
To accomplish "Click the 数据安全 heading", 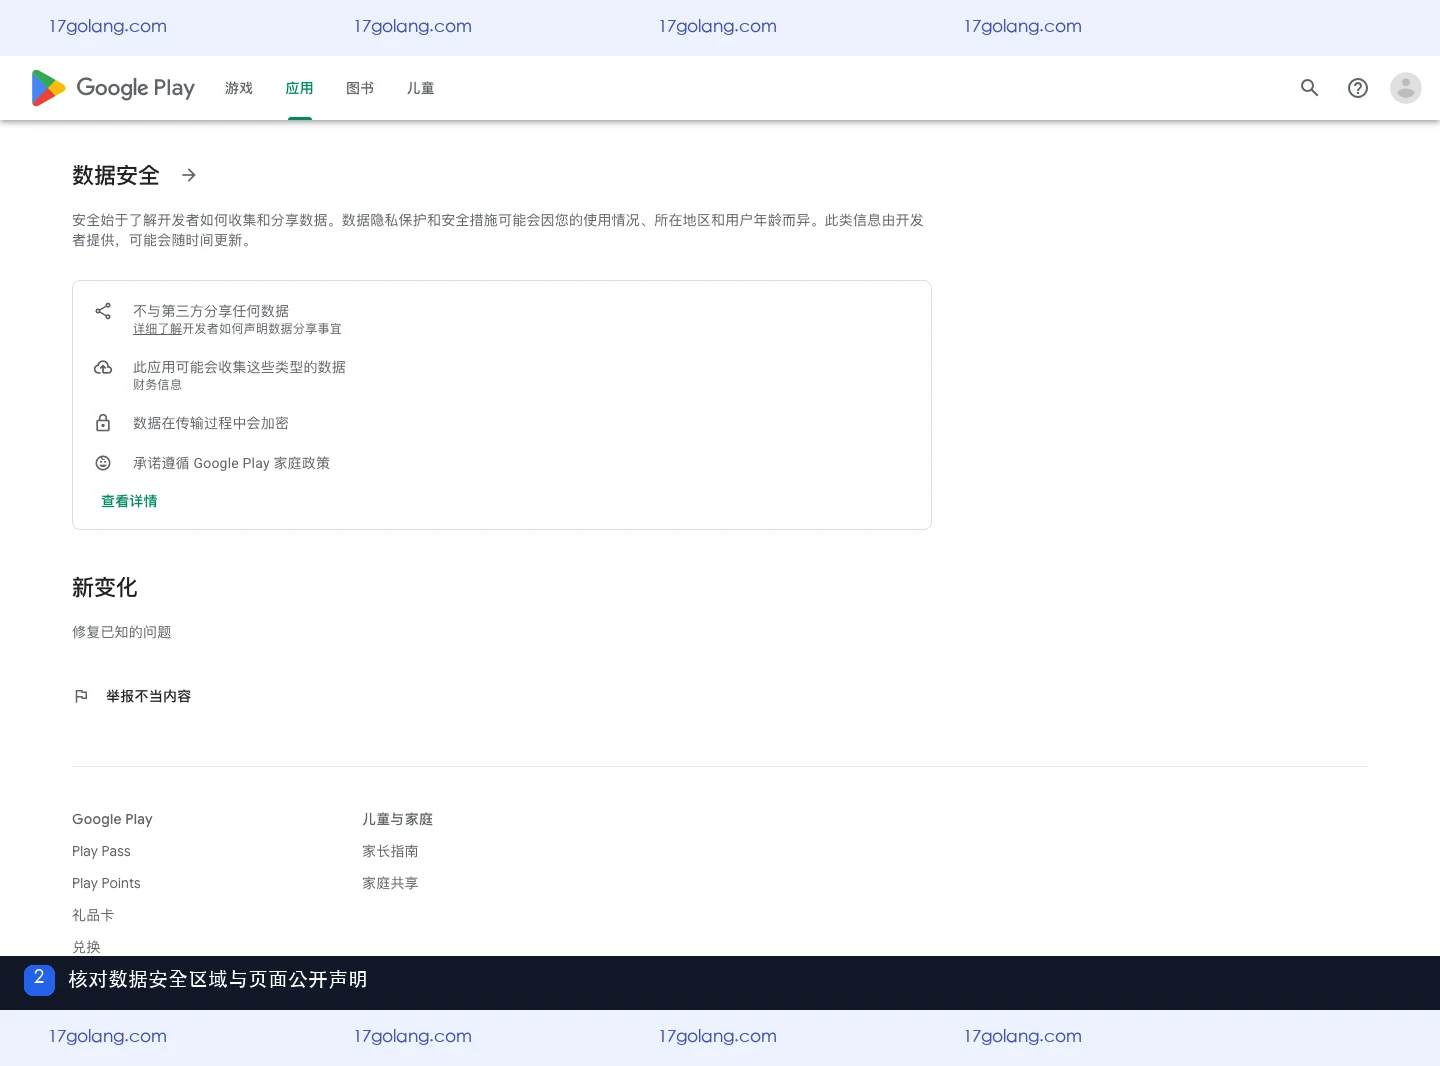I will [116, 175].
